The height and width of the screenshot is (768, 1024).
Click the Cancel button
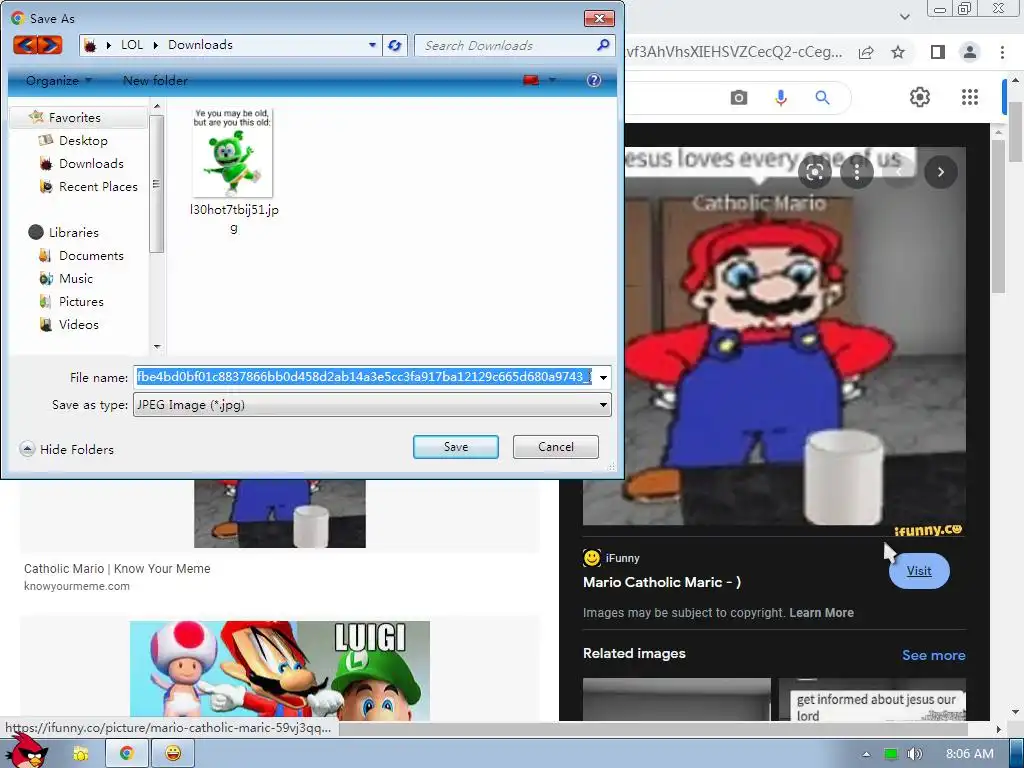[x=556, y=447]
